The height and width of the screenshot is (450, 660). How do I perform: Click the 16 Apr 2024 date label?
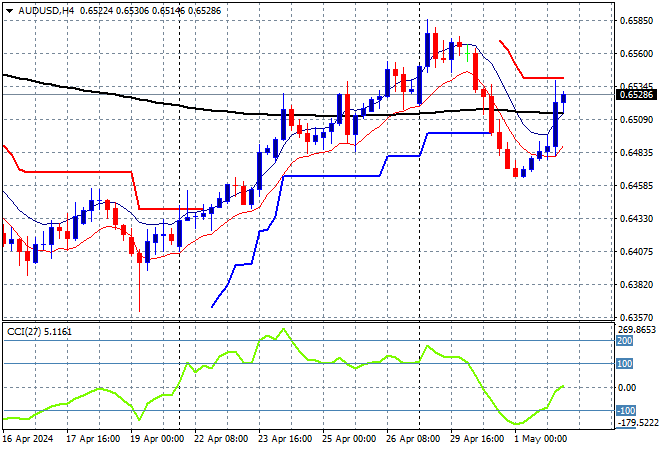coord(29,439)
